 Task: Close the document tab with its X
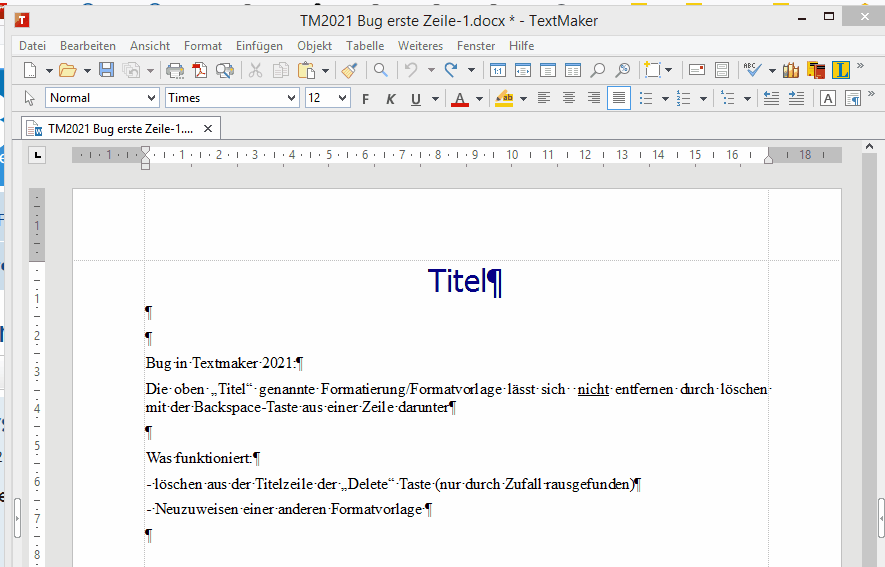208,129
